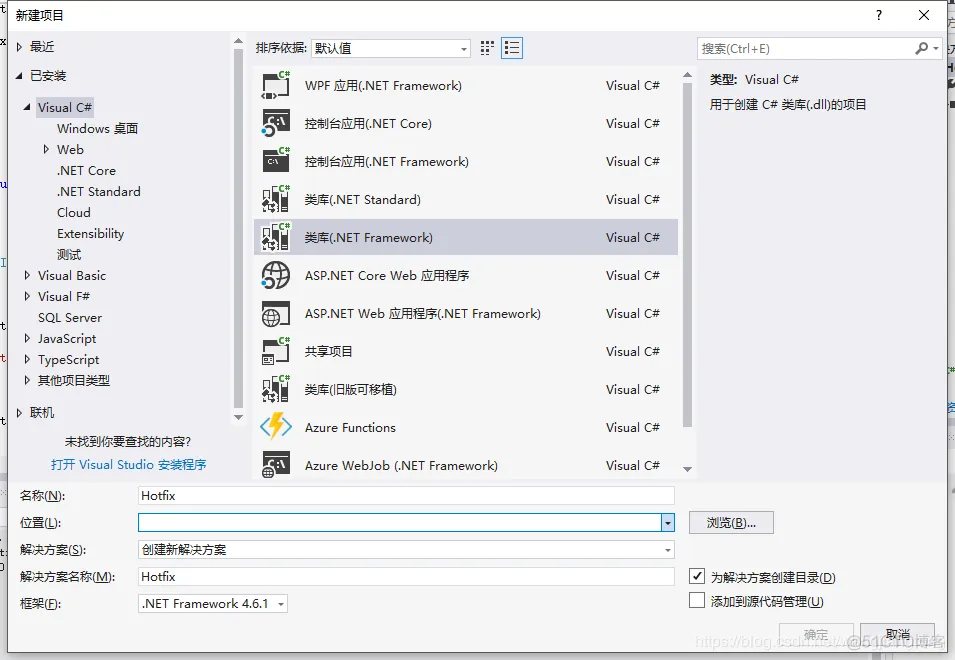Select the 共享项目 template name
This screenshot has width=955, height=660.
point(328,351)
